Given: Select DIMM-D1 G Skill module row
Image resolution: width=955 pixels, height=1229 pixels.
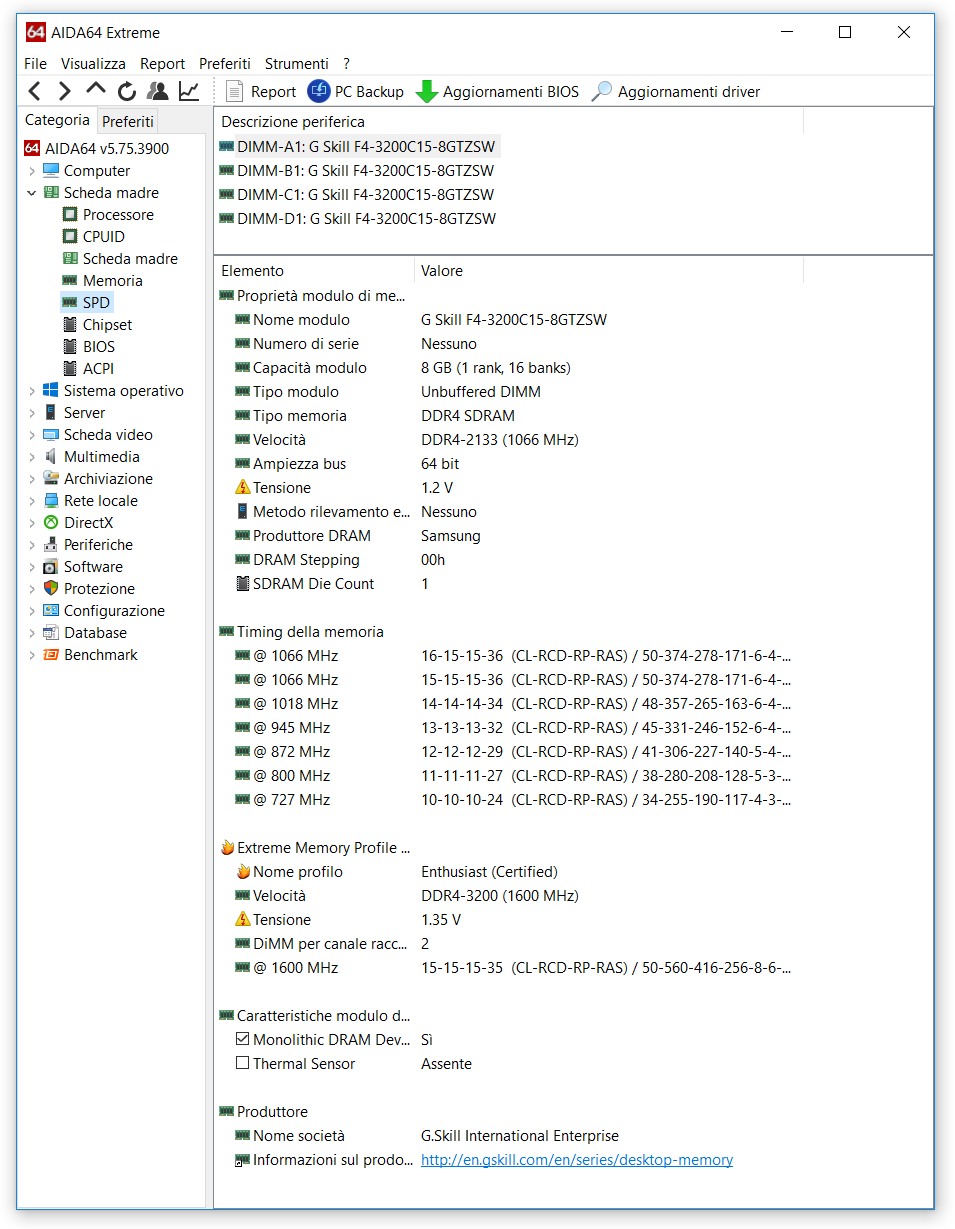Looking at the screenshot, I should (x=357, y=219).
